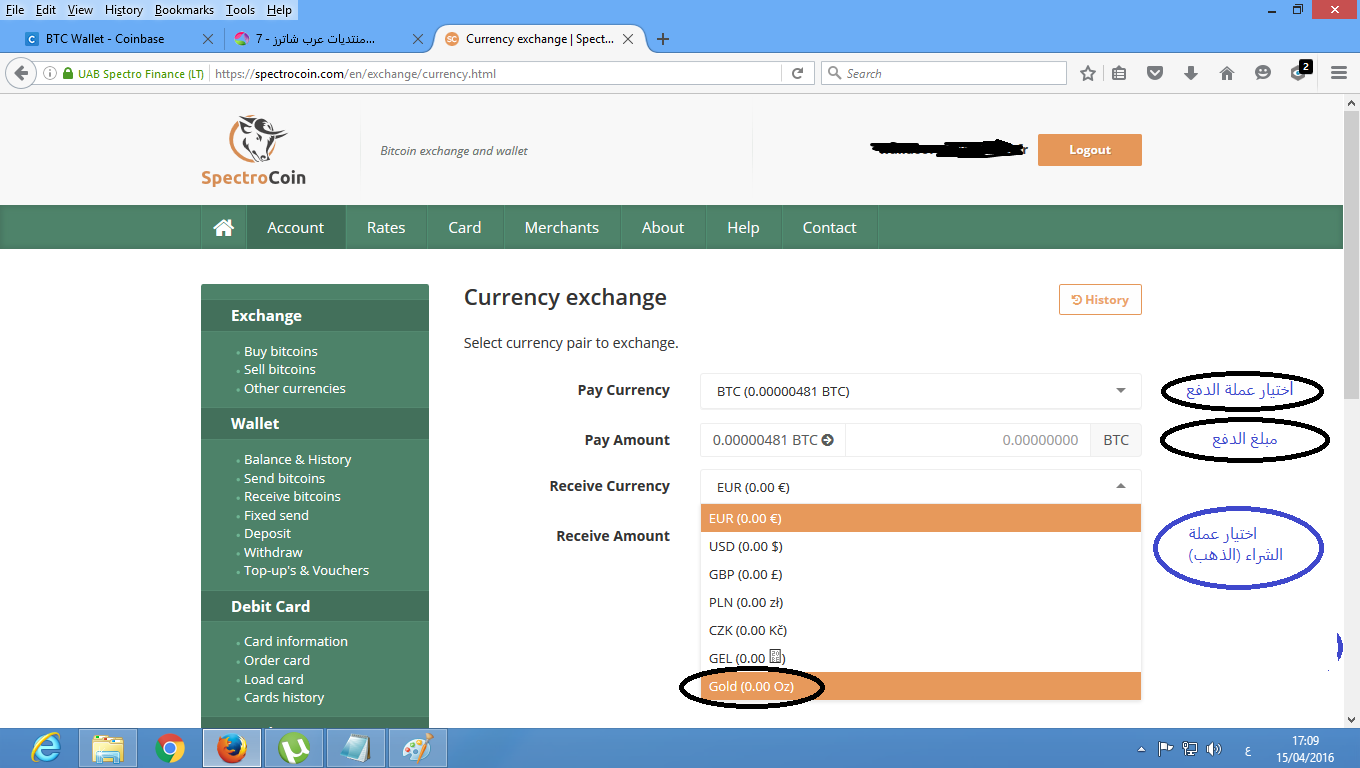Open Order card sidebar link

(x=277, y=661)
